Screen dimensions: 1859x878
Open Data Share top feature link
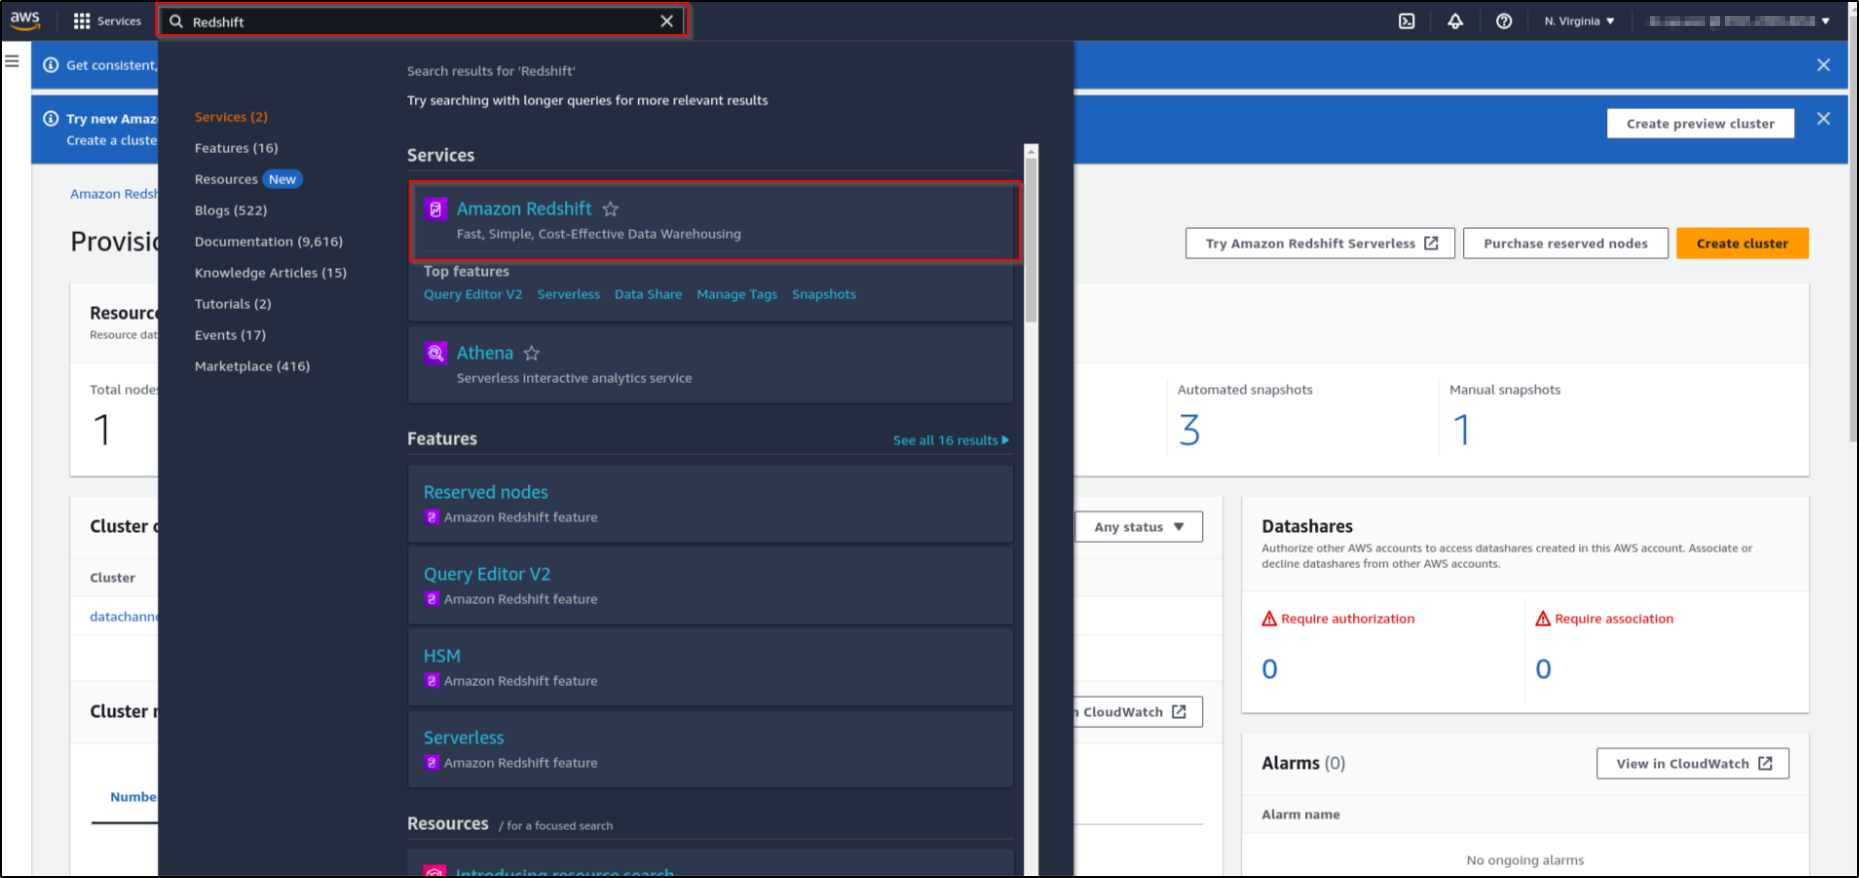point(648,294)
